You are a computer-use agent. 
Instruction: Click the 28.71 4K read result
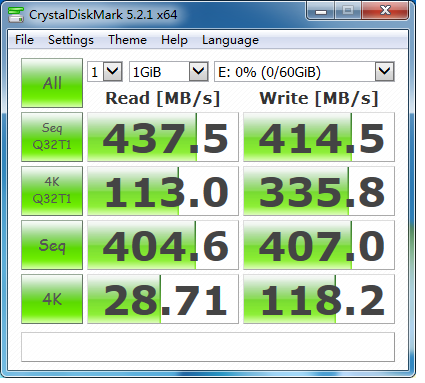(x=163, y=299)
